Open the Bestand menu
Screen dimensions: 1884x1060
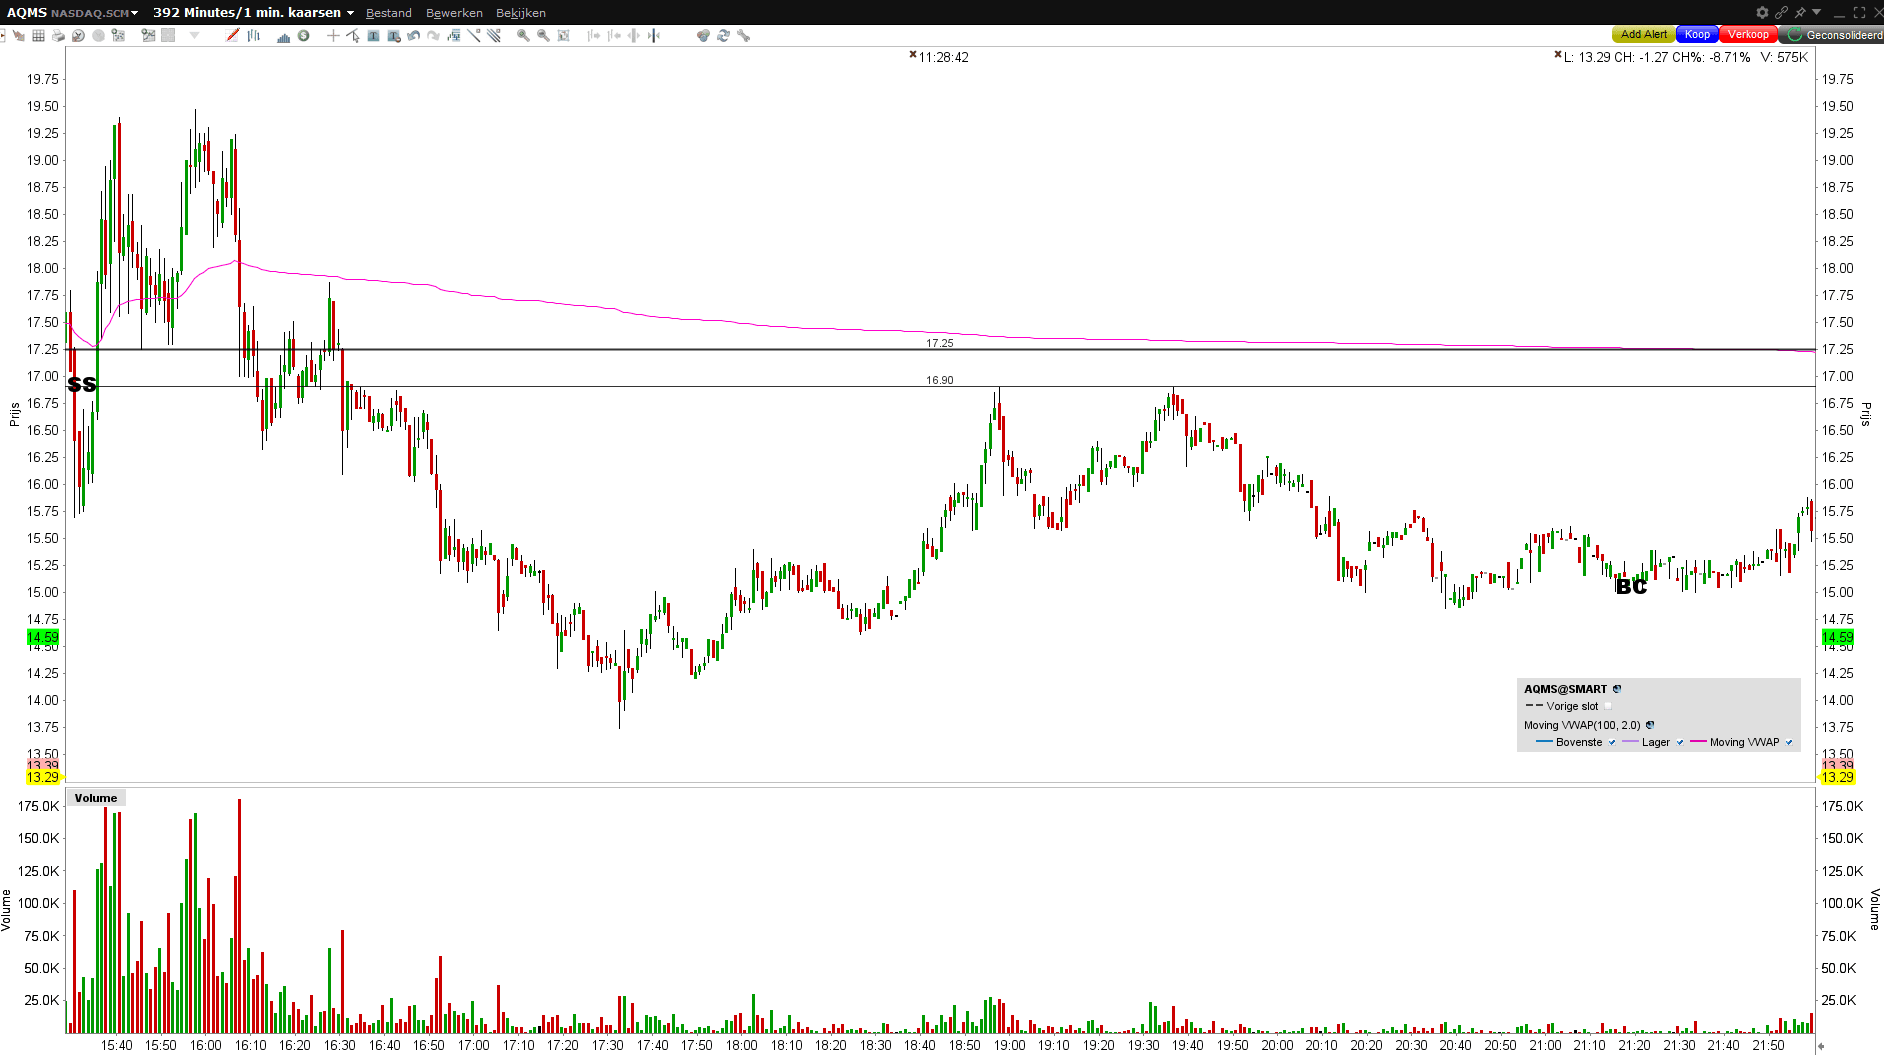pyautogui.click(x=389, y=13)
